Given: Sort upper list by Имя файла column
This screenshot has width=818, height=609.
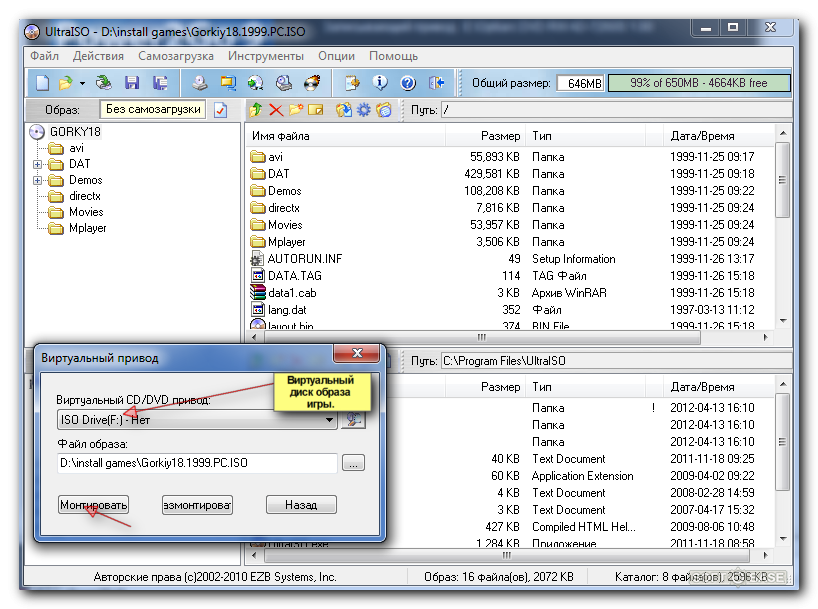Looking at the screenshot, I should click(345, 136).
